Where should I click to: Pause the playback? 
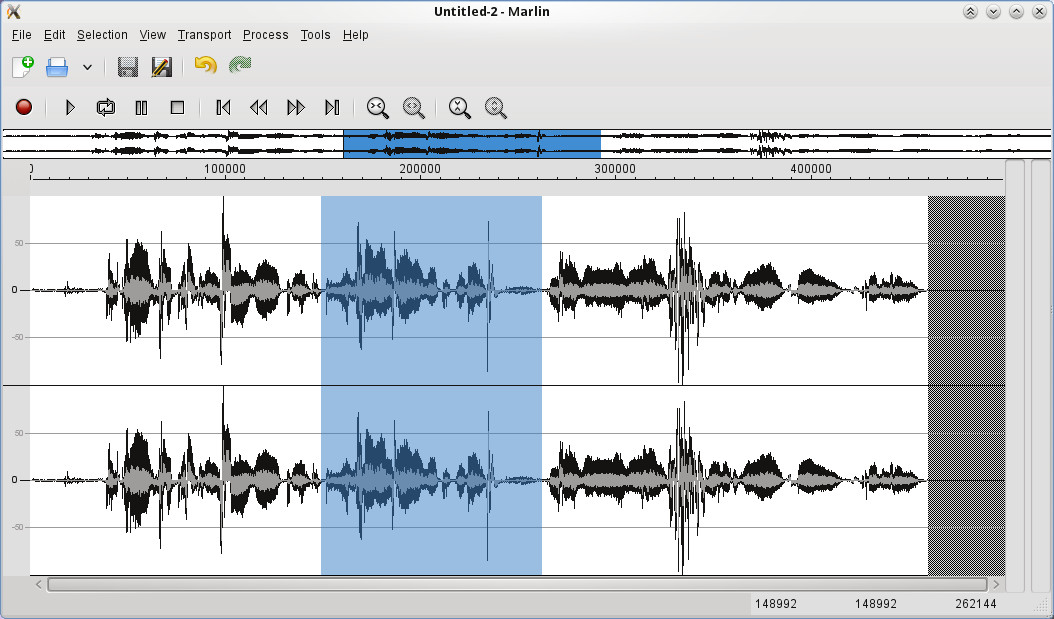[x=141, y=107]
